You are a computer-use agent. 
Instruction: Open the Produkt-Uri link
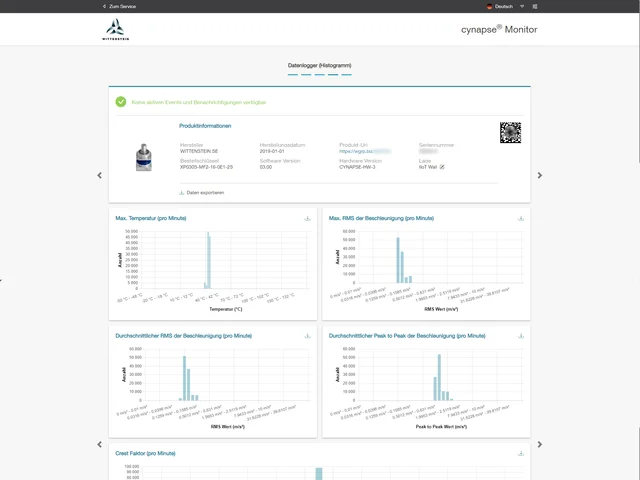coord(365,152)
